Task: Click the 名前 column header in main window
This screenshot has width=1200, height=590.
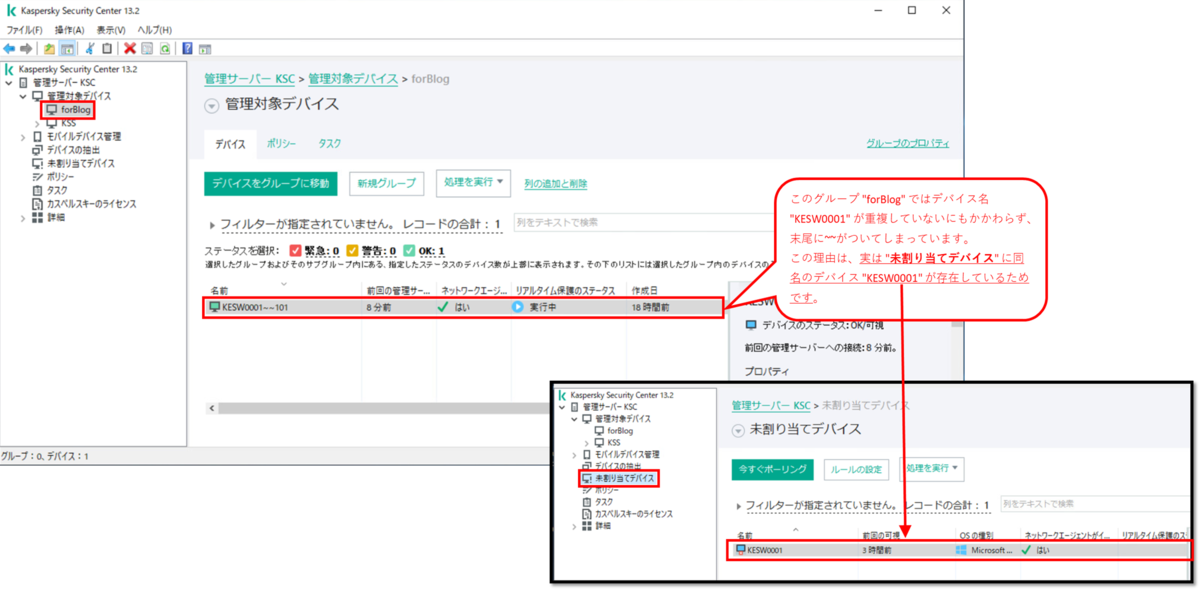Action: (283, 290)
